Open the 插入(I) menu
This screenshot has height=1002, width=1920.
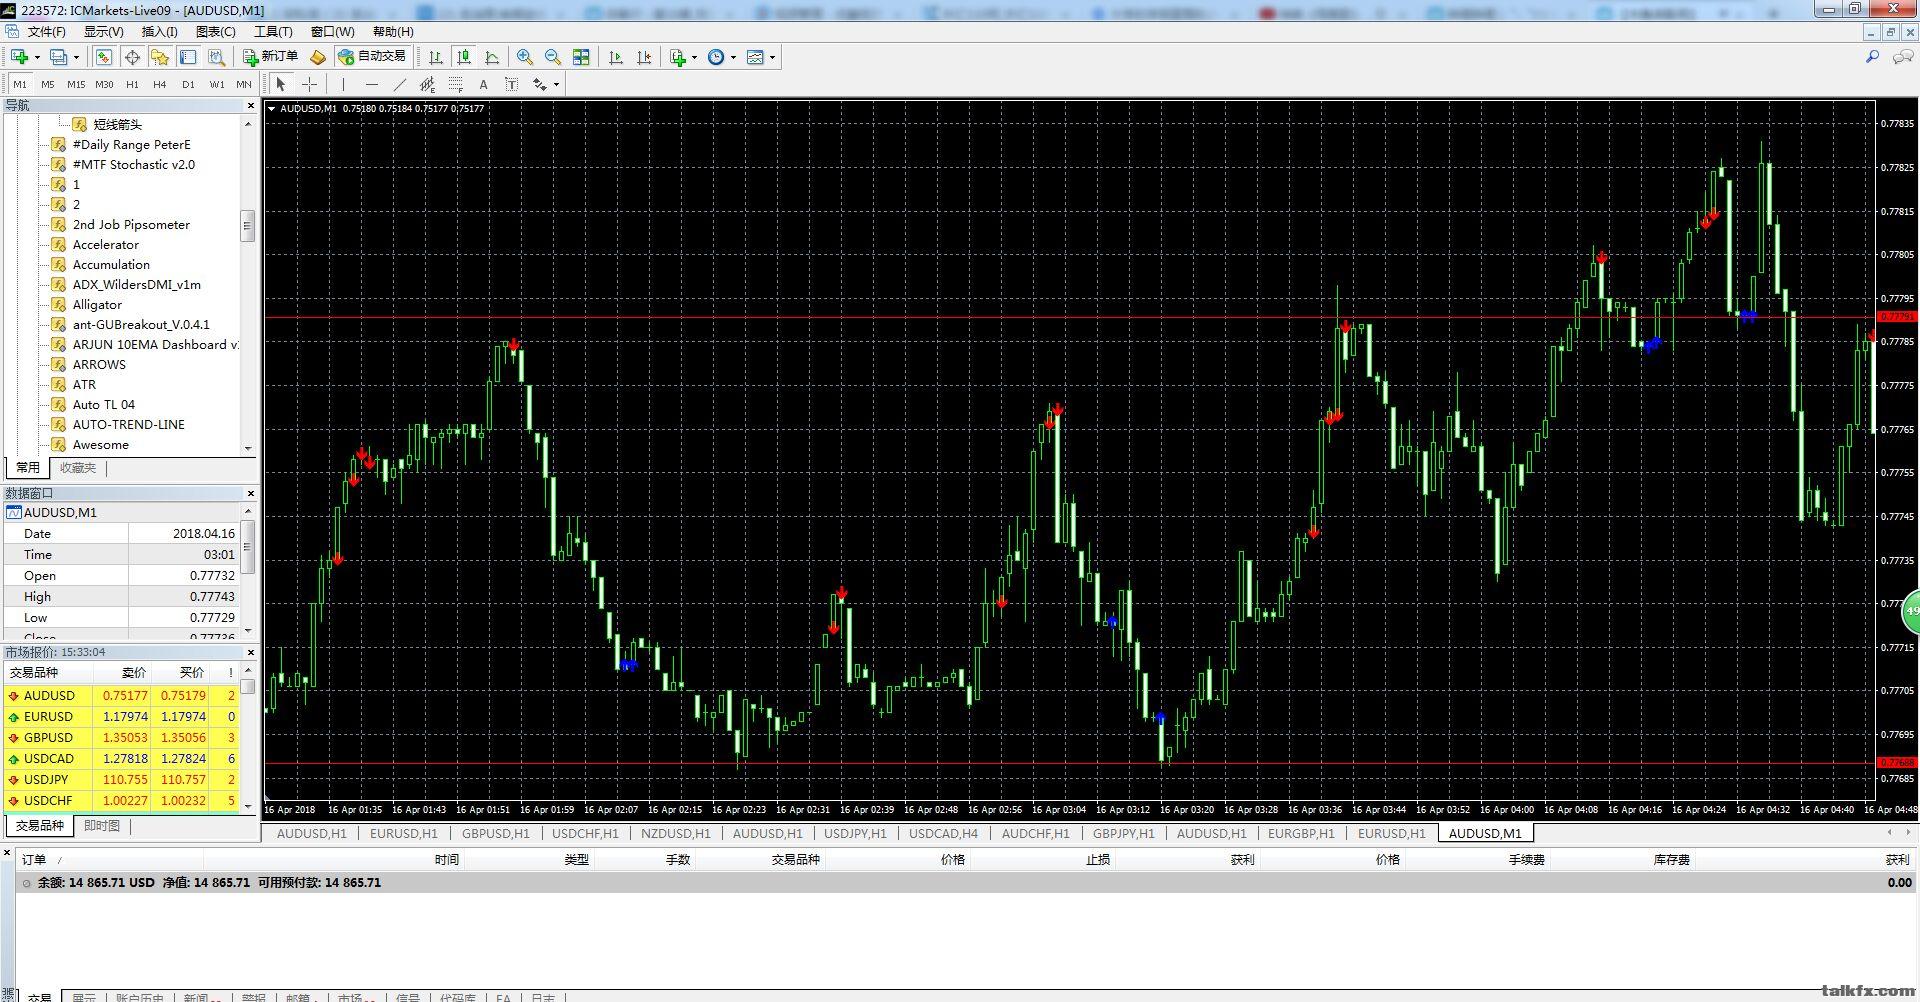(x=159, y=31)
